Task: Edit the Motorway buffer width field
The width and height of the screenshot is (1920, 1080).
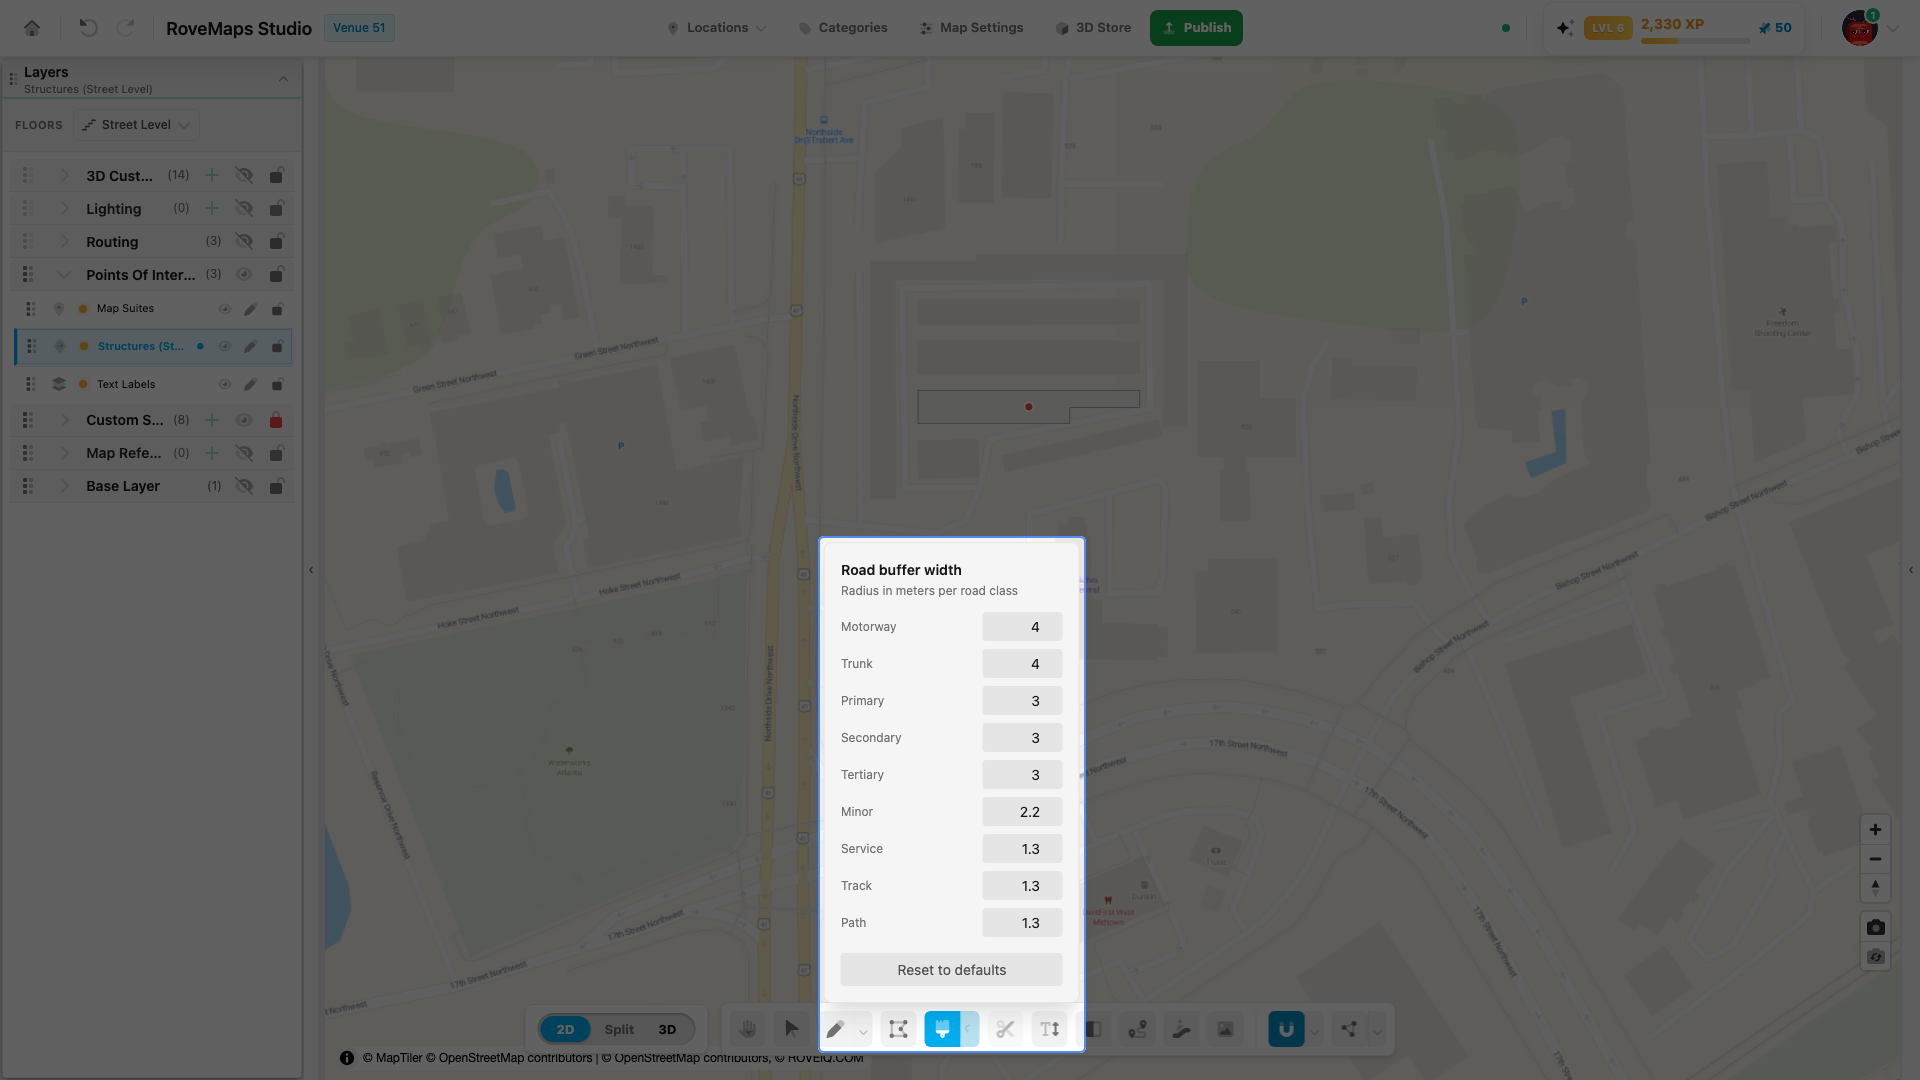Action: click(x=1022, y=627)
